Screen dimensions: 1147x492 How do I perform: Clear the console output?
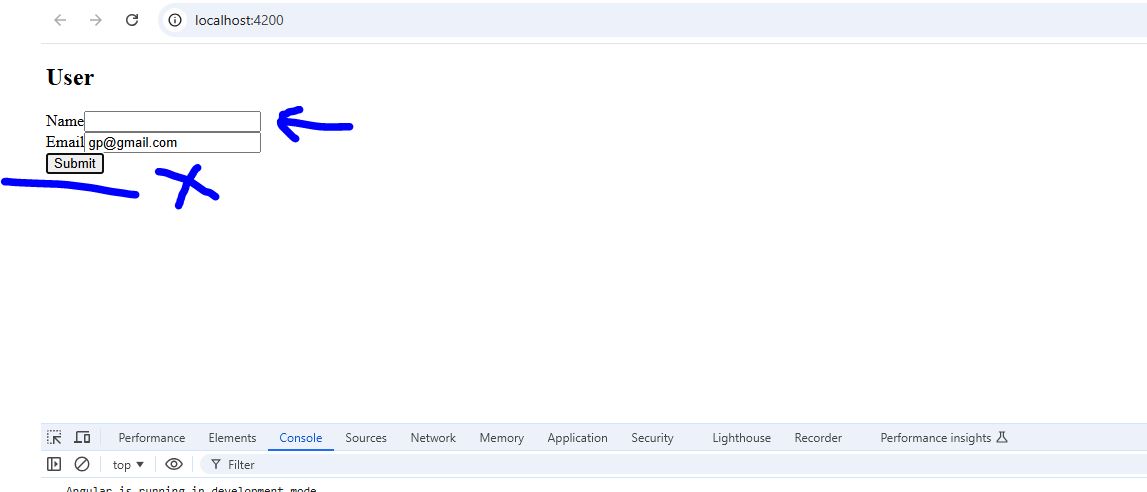coord(82,464)
